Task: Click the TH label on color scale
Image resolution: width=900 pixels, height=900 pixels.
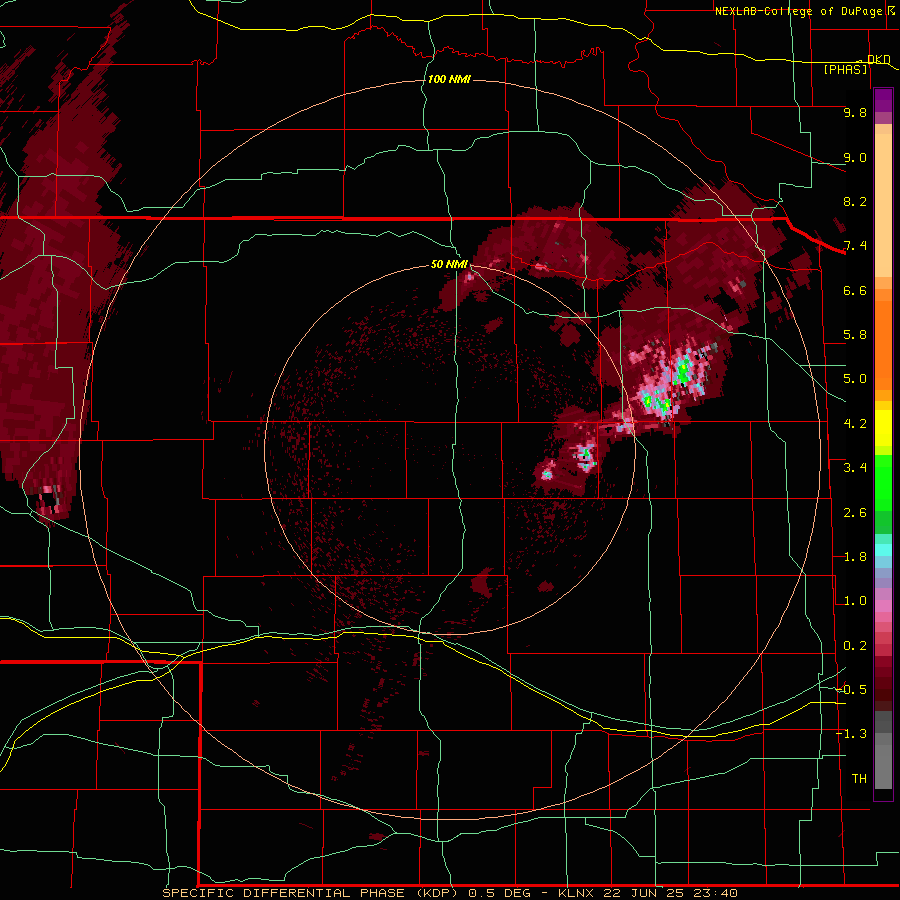Action: [859, 779]
